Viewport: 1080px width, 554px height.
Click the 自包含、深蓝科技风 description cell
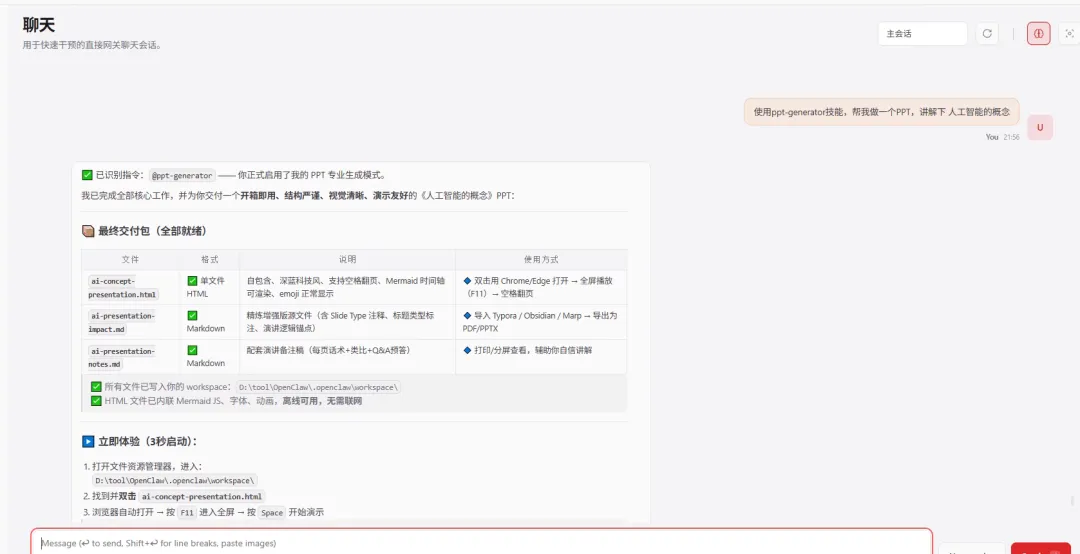(x=347, y=287)
